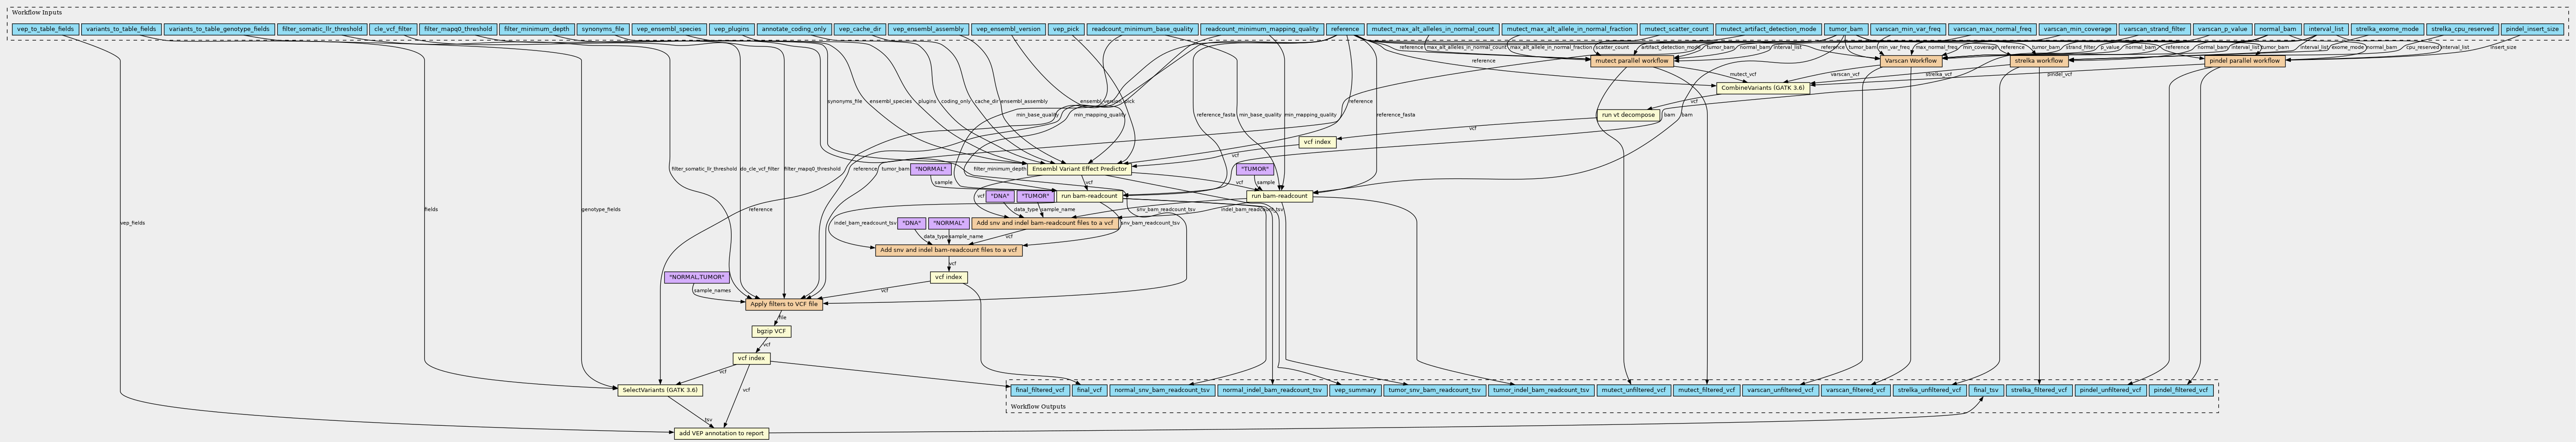Click the normal_snv_bam_readcount_tsv output node
2576x442 pixels.
(1162, 390)
